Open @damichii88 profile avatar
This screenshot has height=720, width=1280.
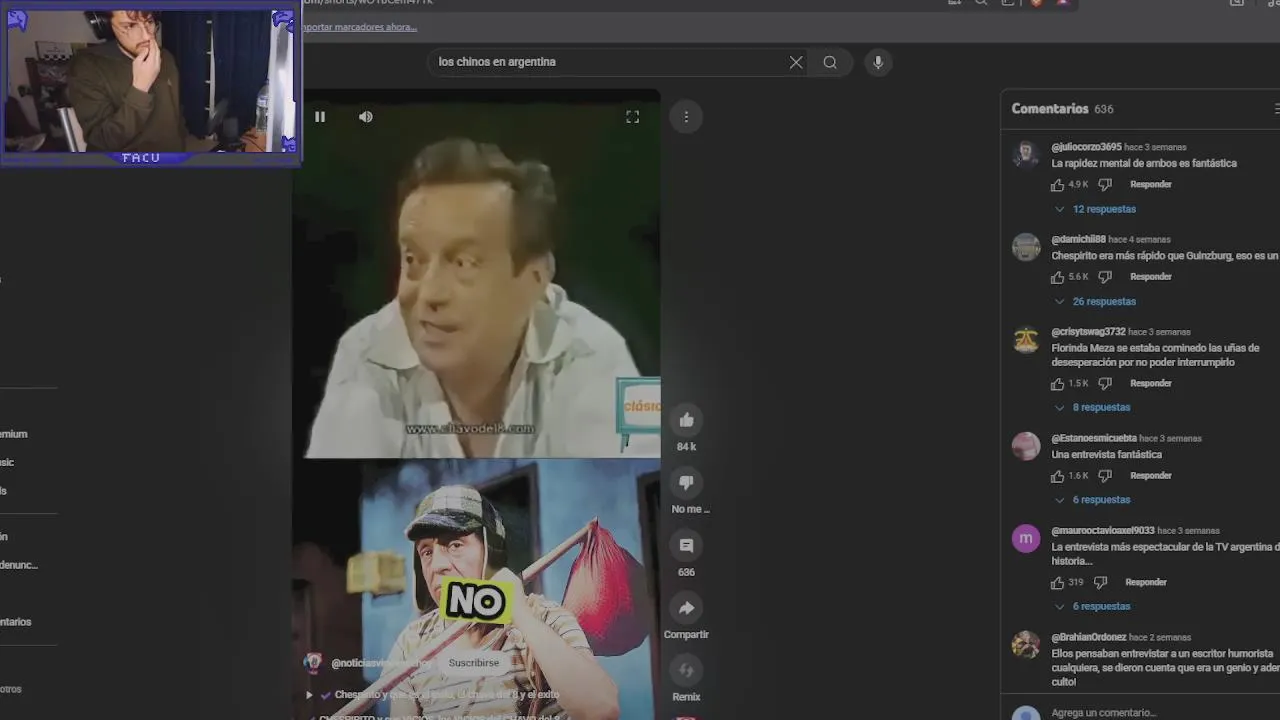(x=1026, y=247)
